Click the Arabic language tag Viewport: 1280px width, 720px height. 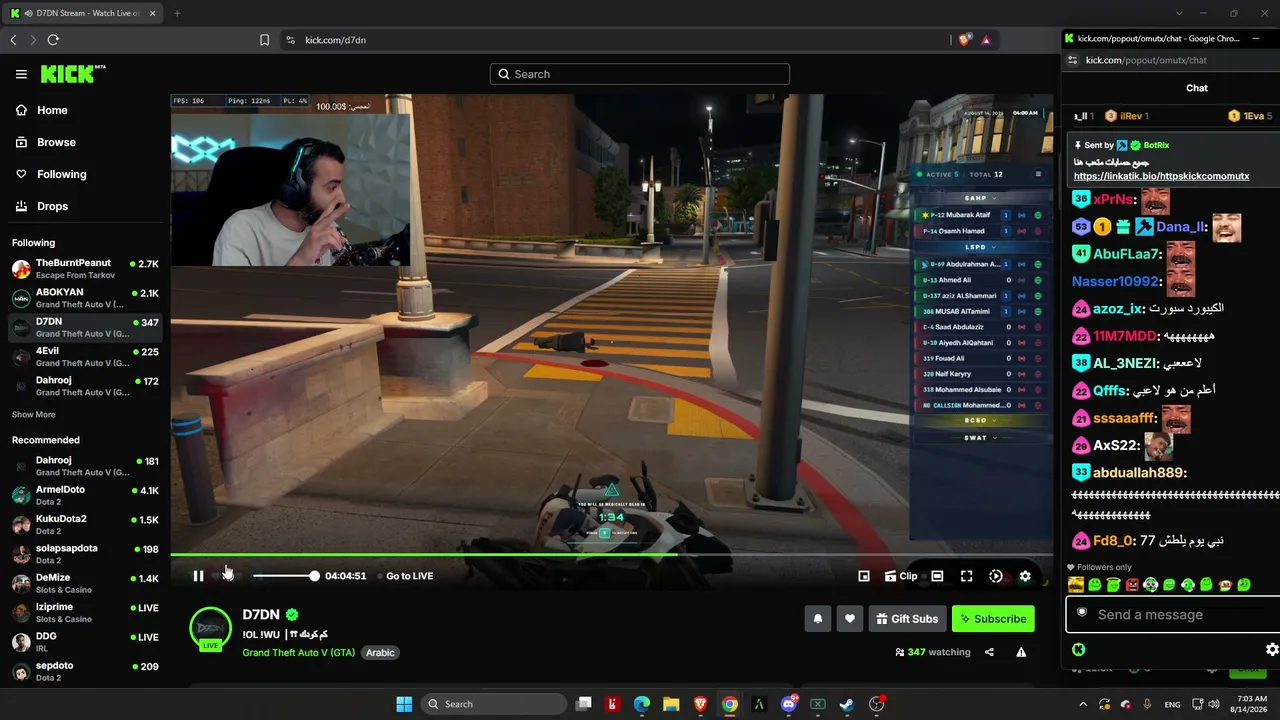pyautogui.click(x=380, y=653)
